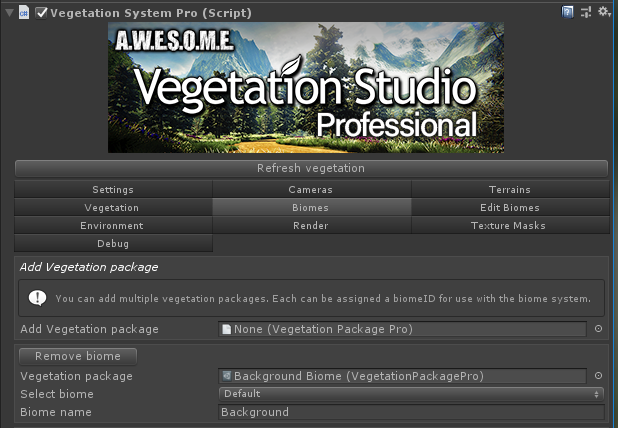Collapse the Vegetation System Pro component foldout

click(9, 13)
